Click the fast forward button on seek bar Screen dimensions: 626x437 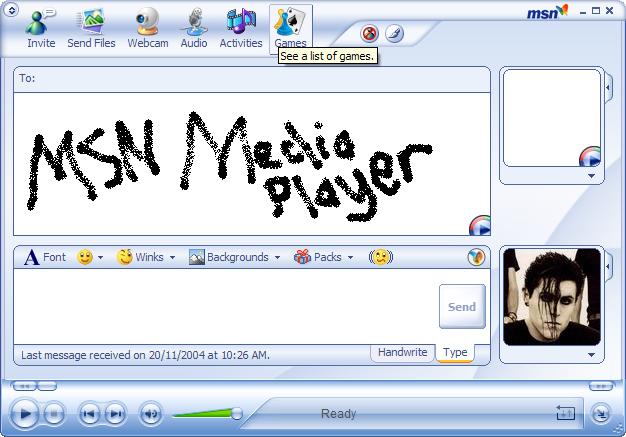601,386
